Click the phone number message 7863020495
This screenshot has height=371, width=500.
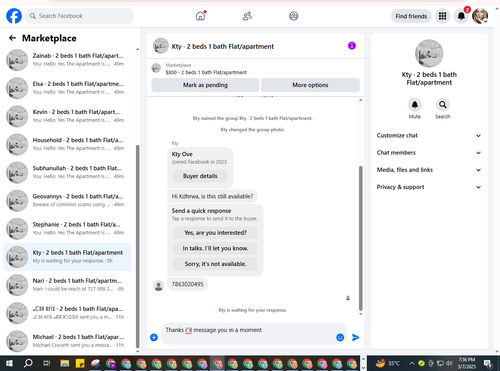188,284
